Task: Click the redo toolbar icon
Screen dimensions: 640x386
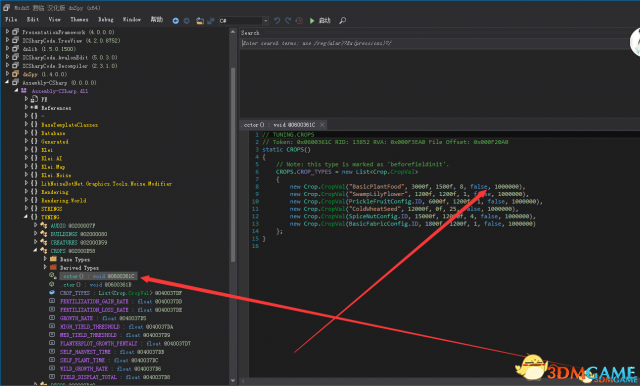Action: [288, 20]
